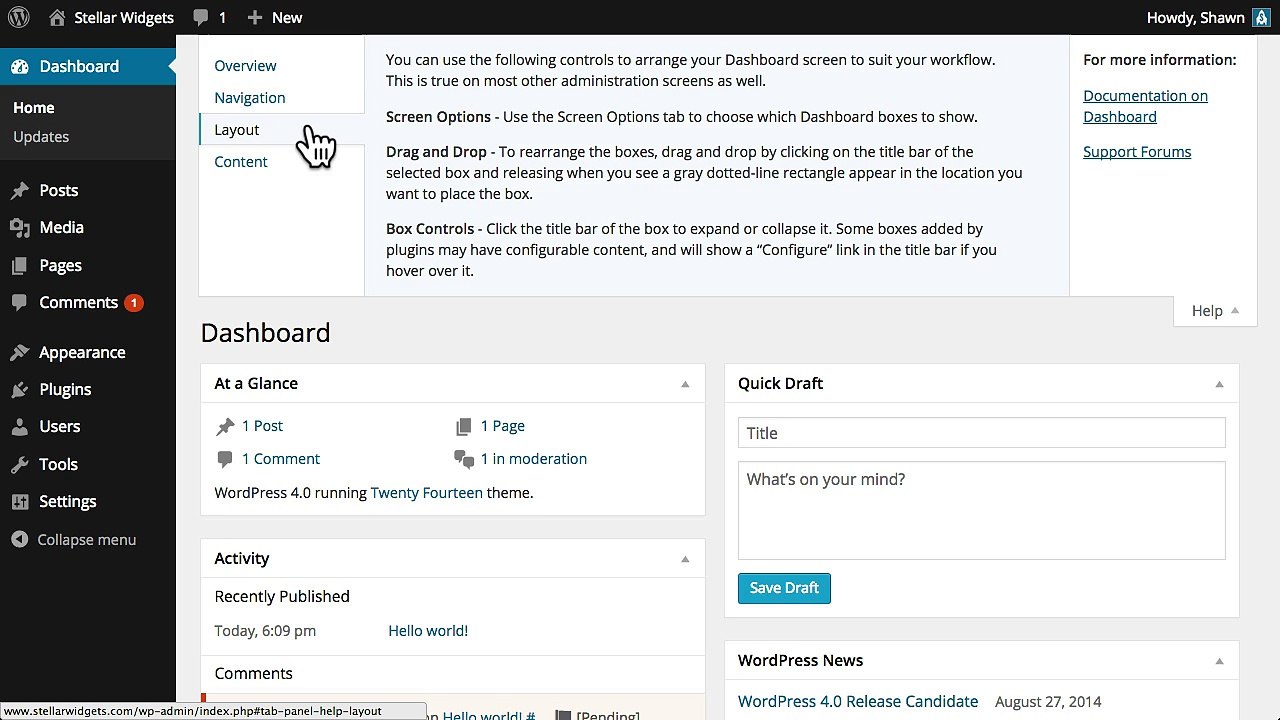Open the 1 in moderation link
The width and height of the screenshot is (1280, 720).
click(533, 459)
